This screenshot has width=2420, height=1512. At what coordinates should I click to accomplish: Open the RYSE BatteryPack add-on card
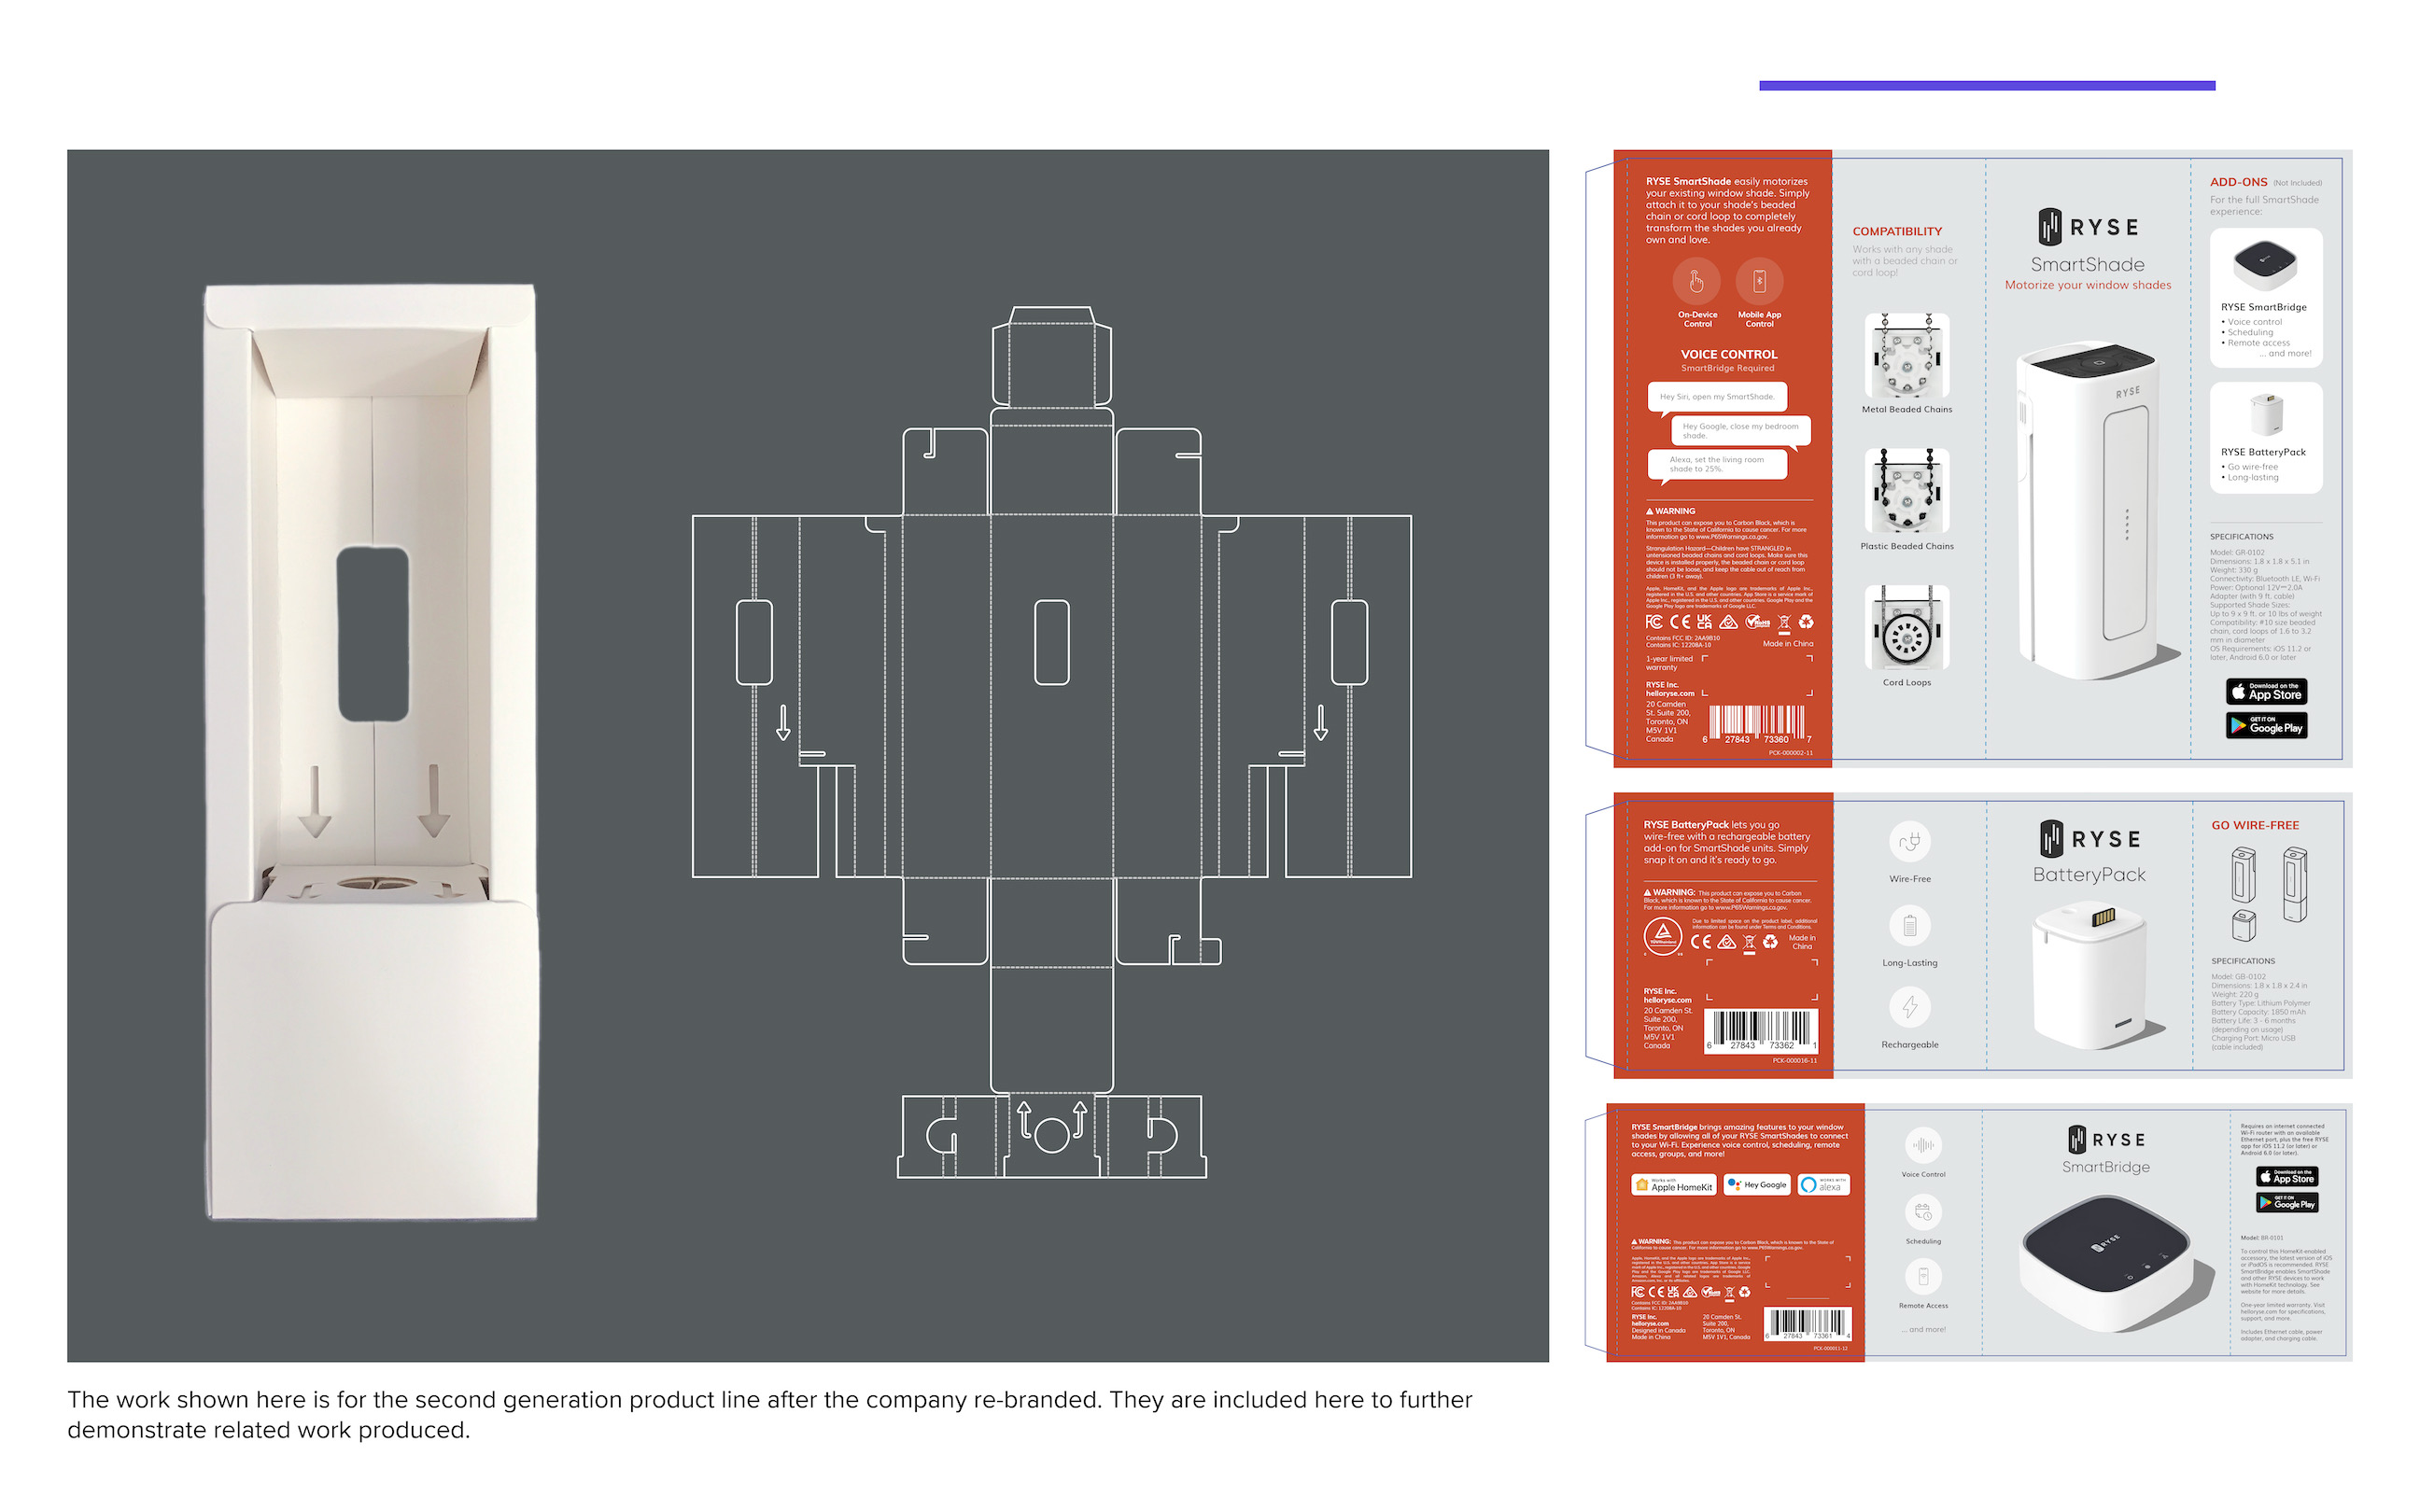(2265, 438)
